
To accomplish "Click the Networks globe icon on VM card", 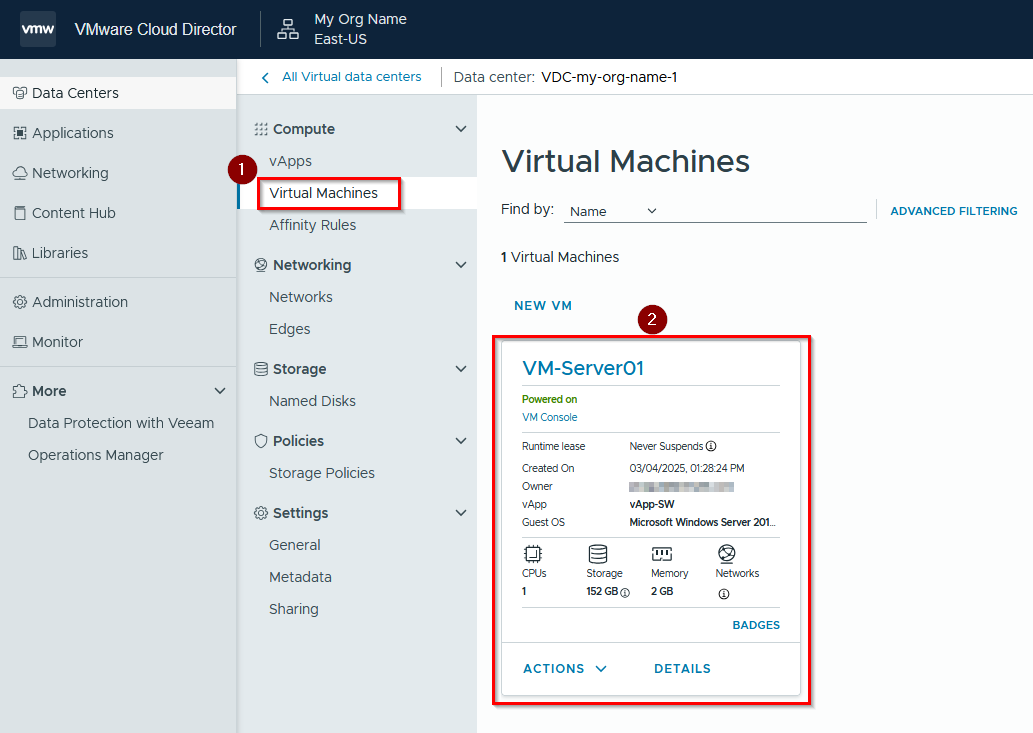I will click(727, 554).
